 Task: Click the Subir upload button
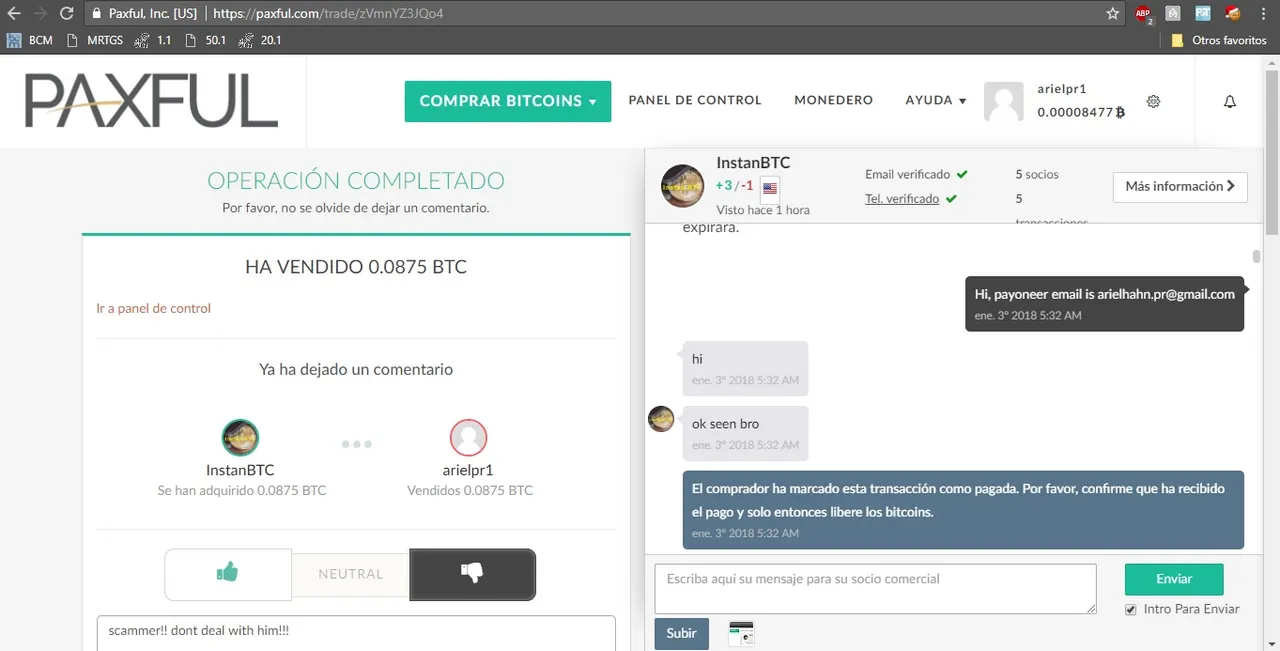coord(682,634)
